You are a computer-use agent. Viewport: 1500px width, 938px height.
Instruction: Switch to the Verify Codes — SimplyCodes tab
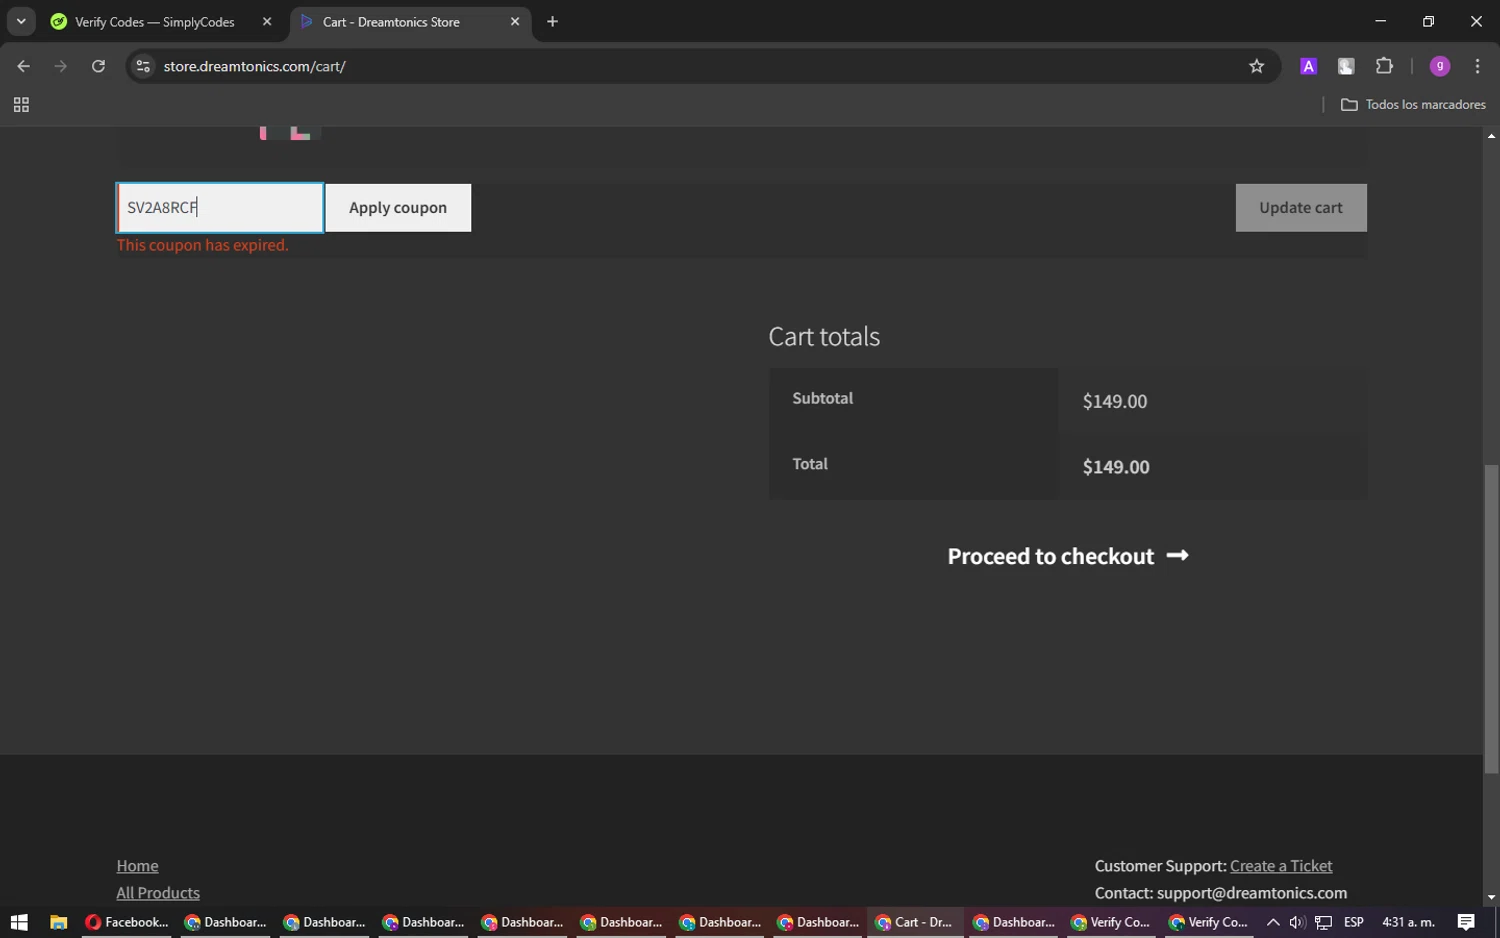pyautogui.click(x=155, y=22)
